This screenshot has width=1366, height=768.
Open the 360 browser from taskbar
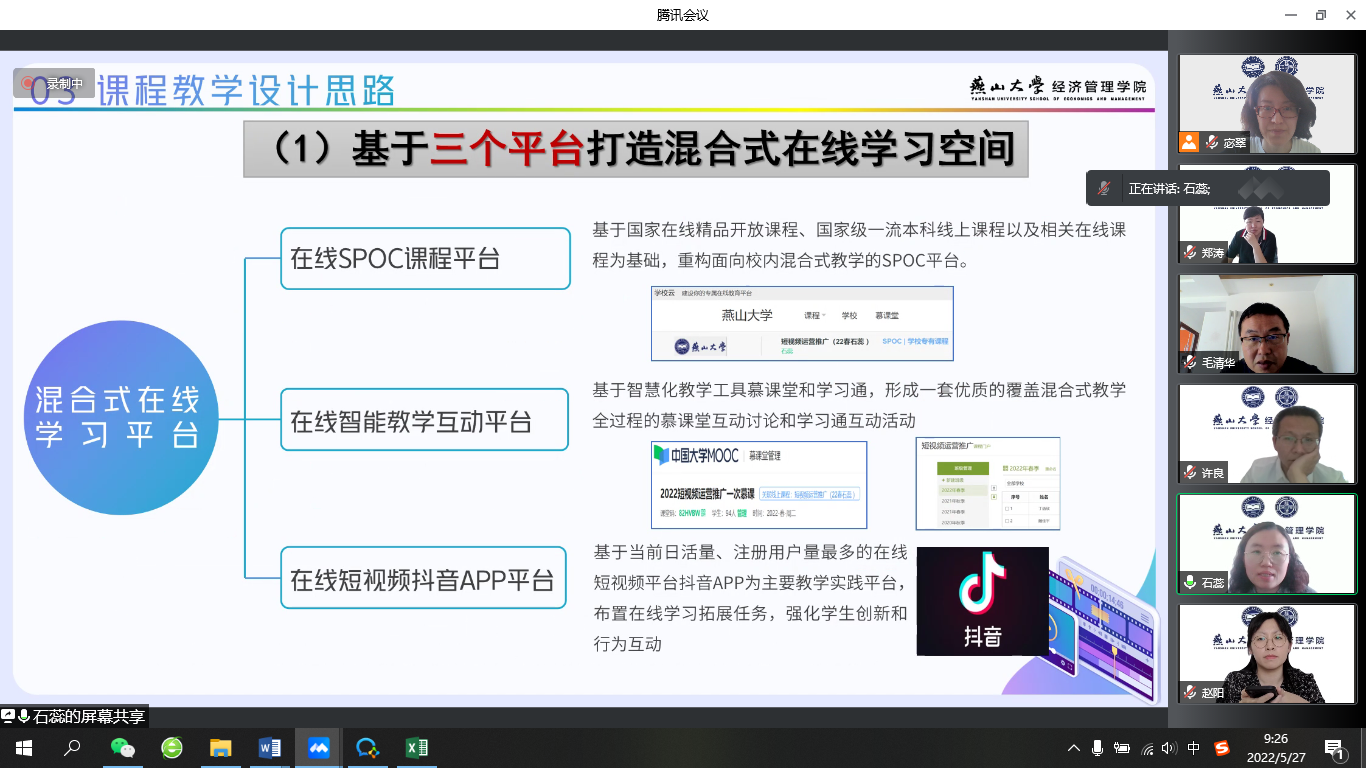[x=172, y=748]
